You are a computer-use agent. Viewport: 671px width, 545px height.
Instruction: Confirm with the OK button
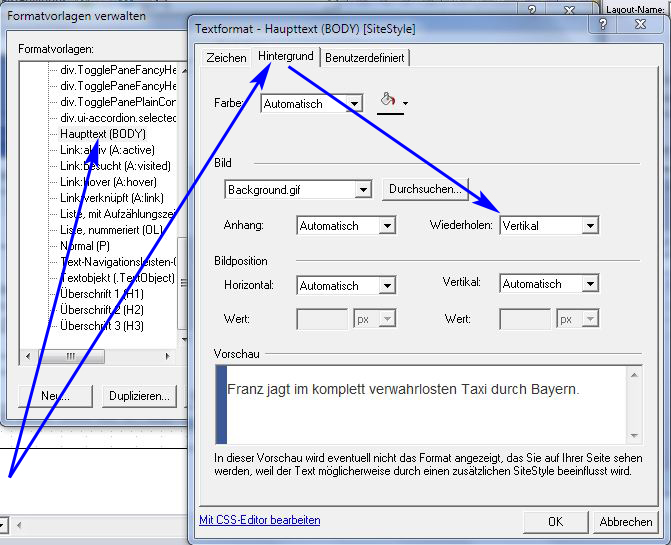[555, 521]
